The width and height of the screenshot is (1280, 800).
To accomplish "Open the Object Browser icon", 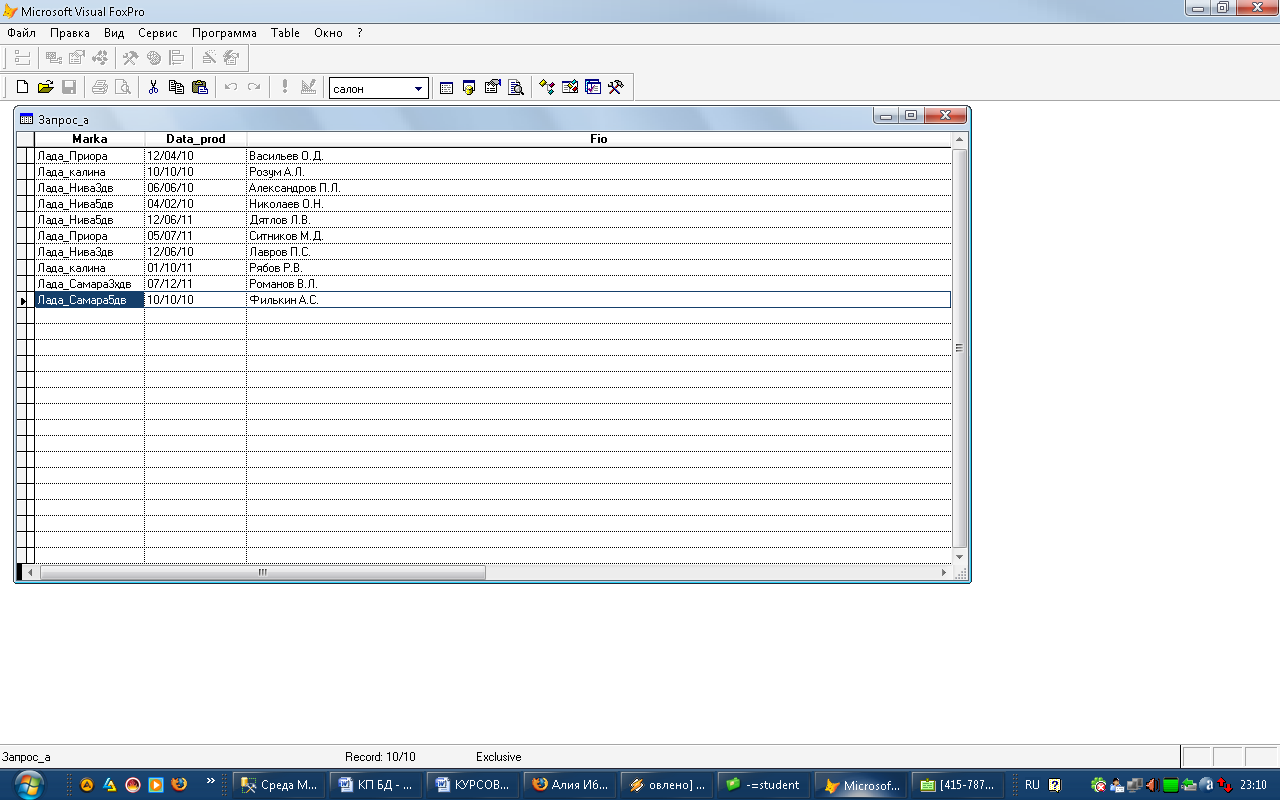I will 569,88.
